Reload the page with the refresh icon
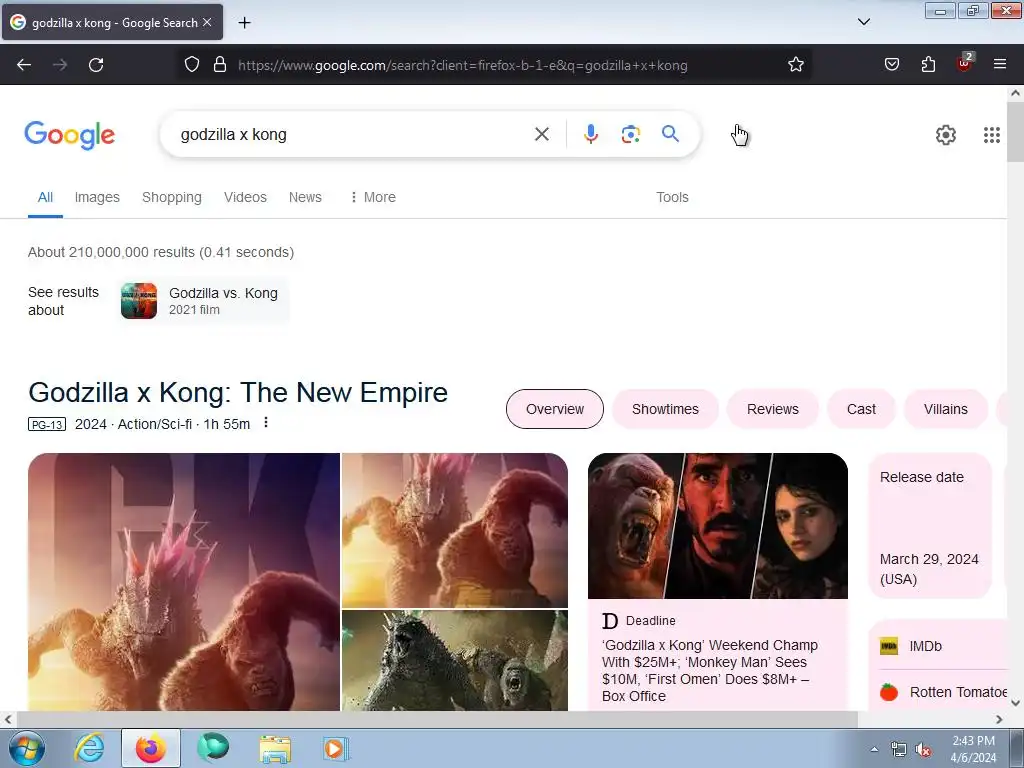Viewport: 1024px width, 768px height. click(x=96, y=65)
